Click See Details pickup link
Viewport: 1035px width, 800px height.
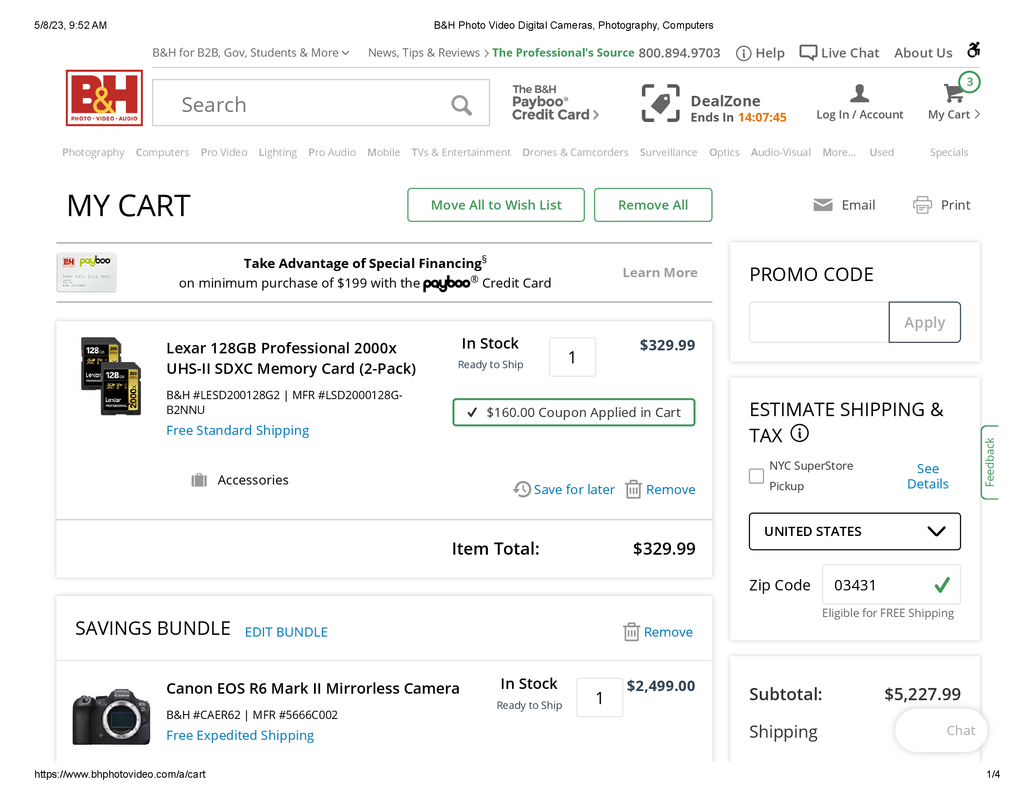927,476
